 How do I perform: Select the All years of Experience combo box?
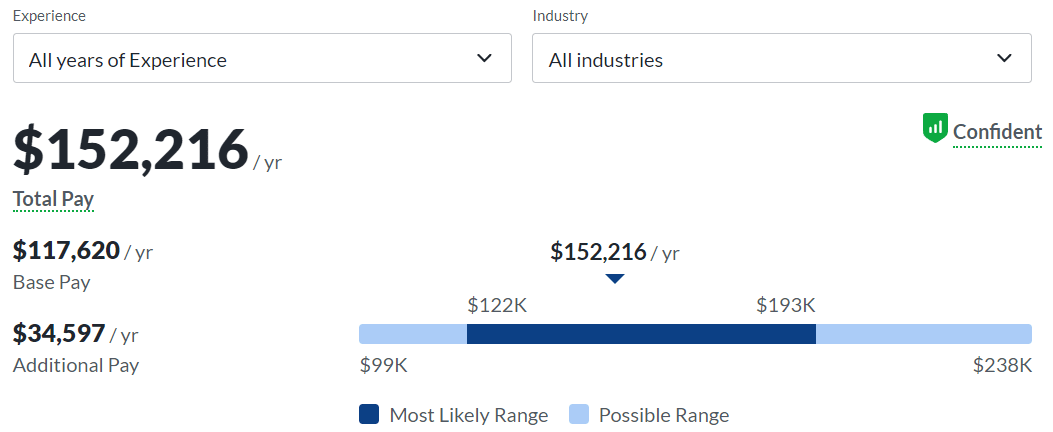262,59
